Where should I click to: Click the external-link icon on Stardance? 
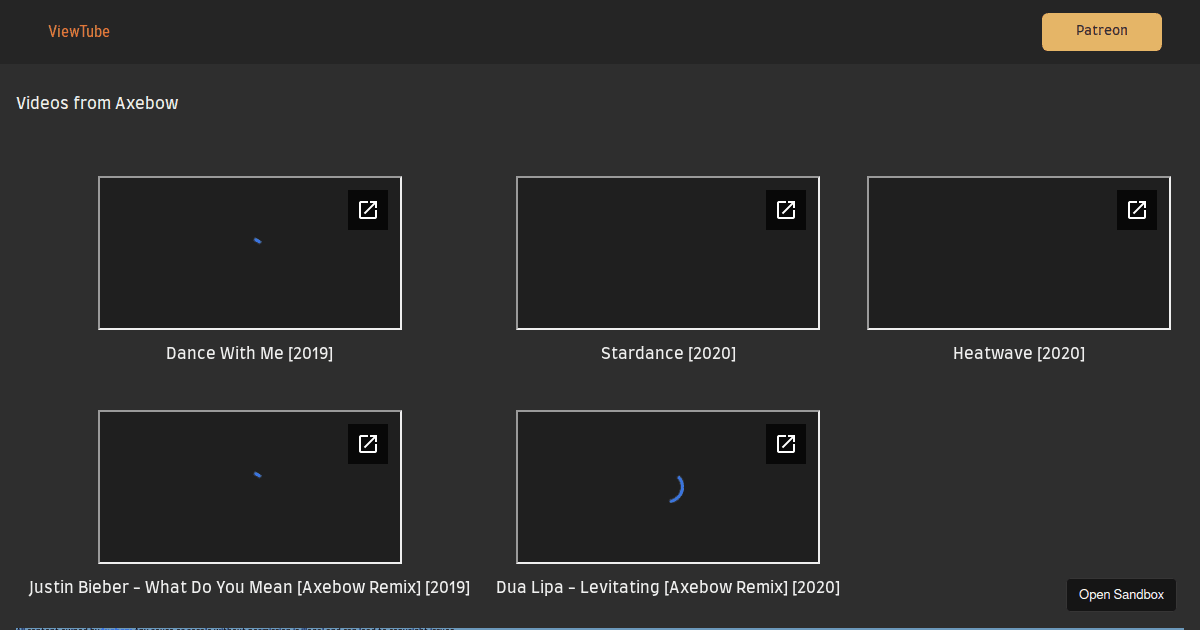coord(786,210)
